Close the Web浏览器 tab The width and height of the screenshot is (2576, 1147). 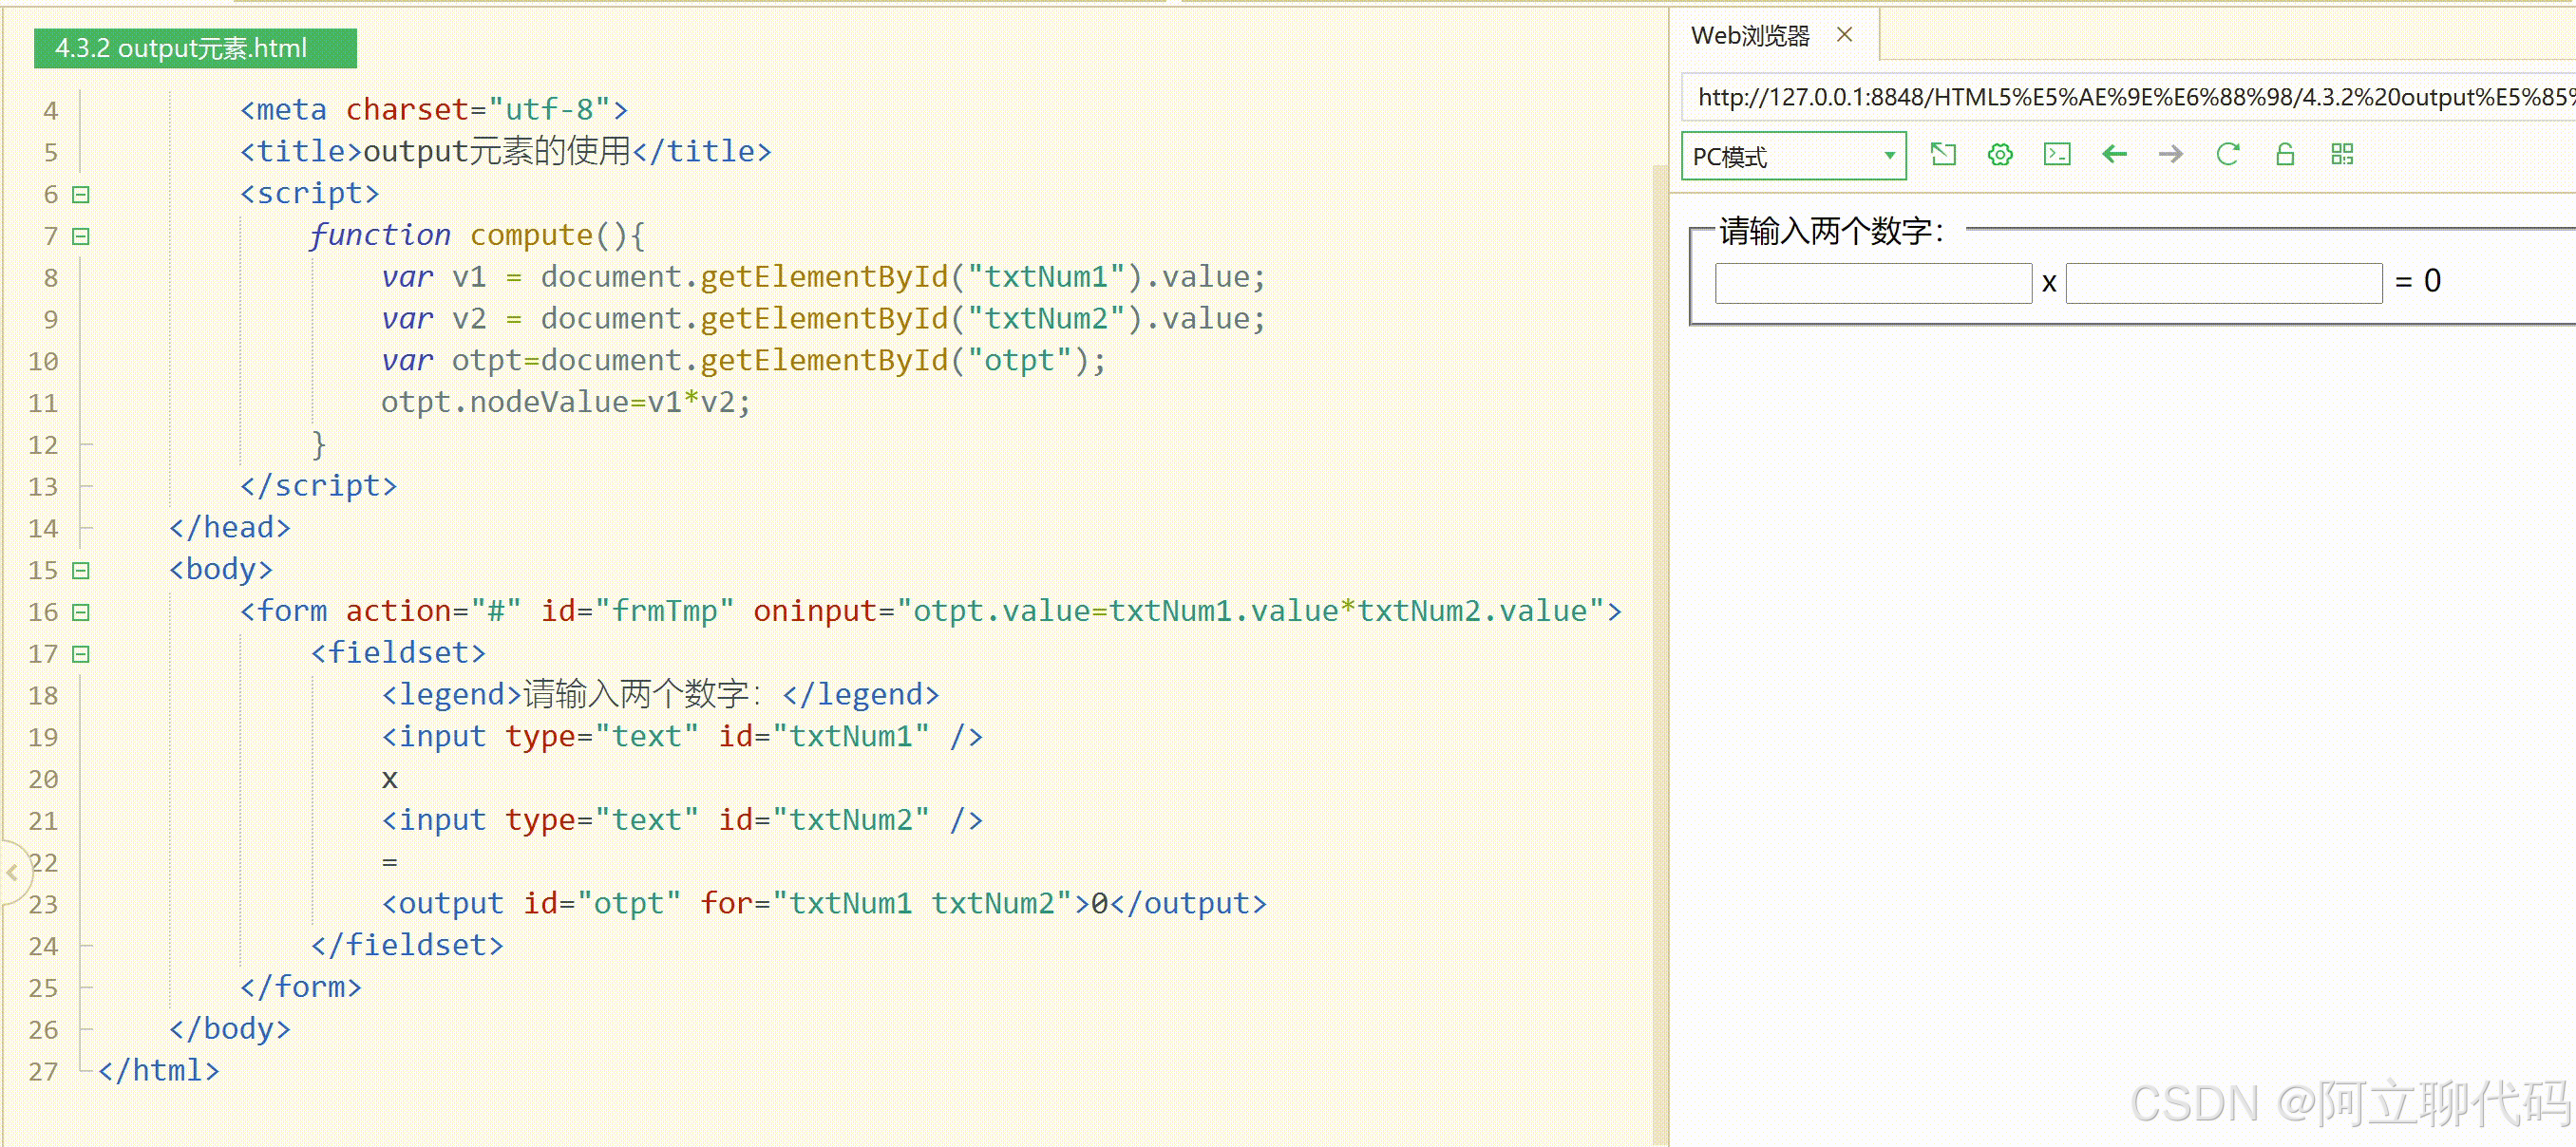(1845, 35)
